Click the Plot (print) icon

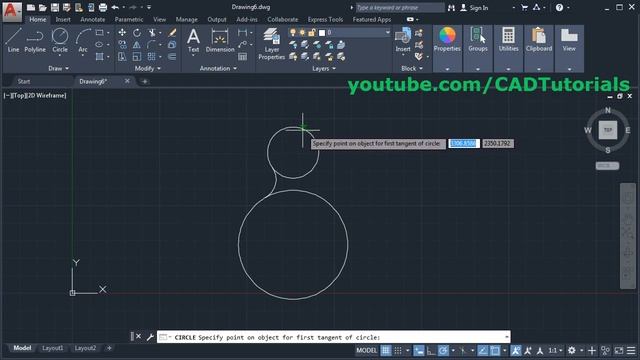[x=103, y=7]
